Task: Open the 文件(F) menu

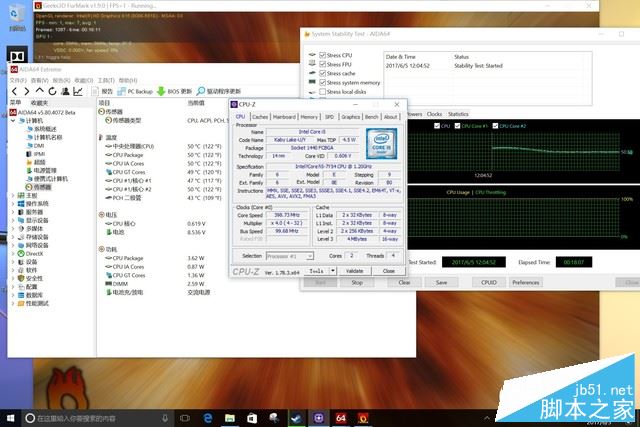Action: click(x=18, y=80)
